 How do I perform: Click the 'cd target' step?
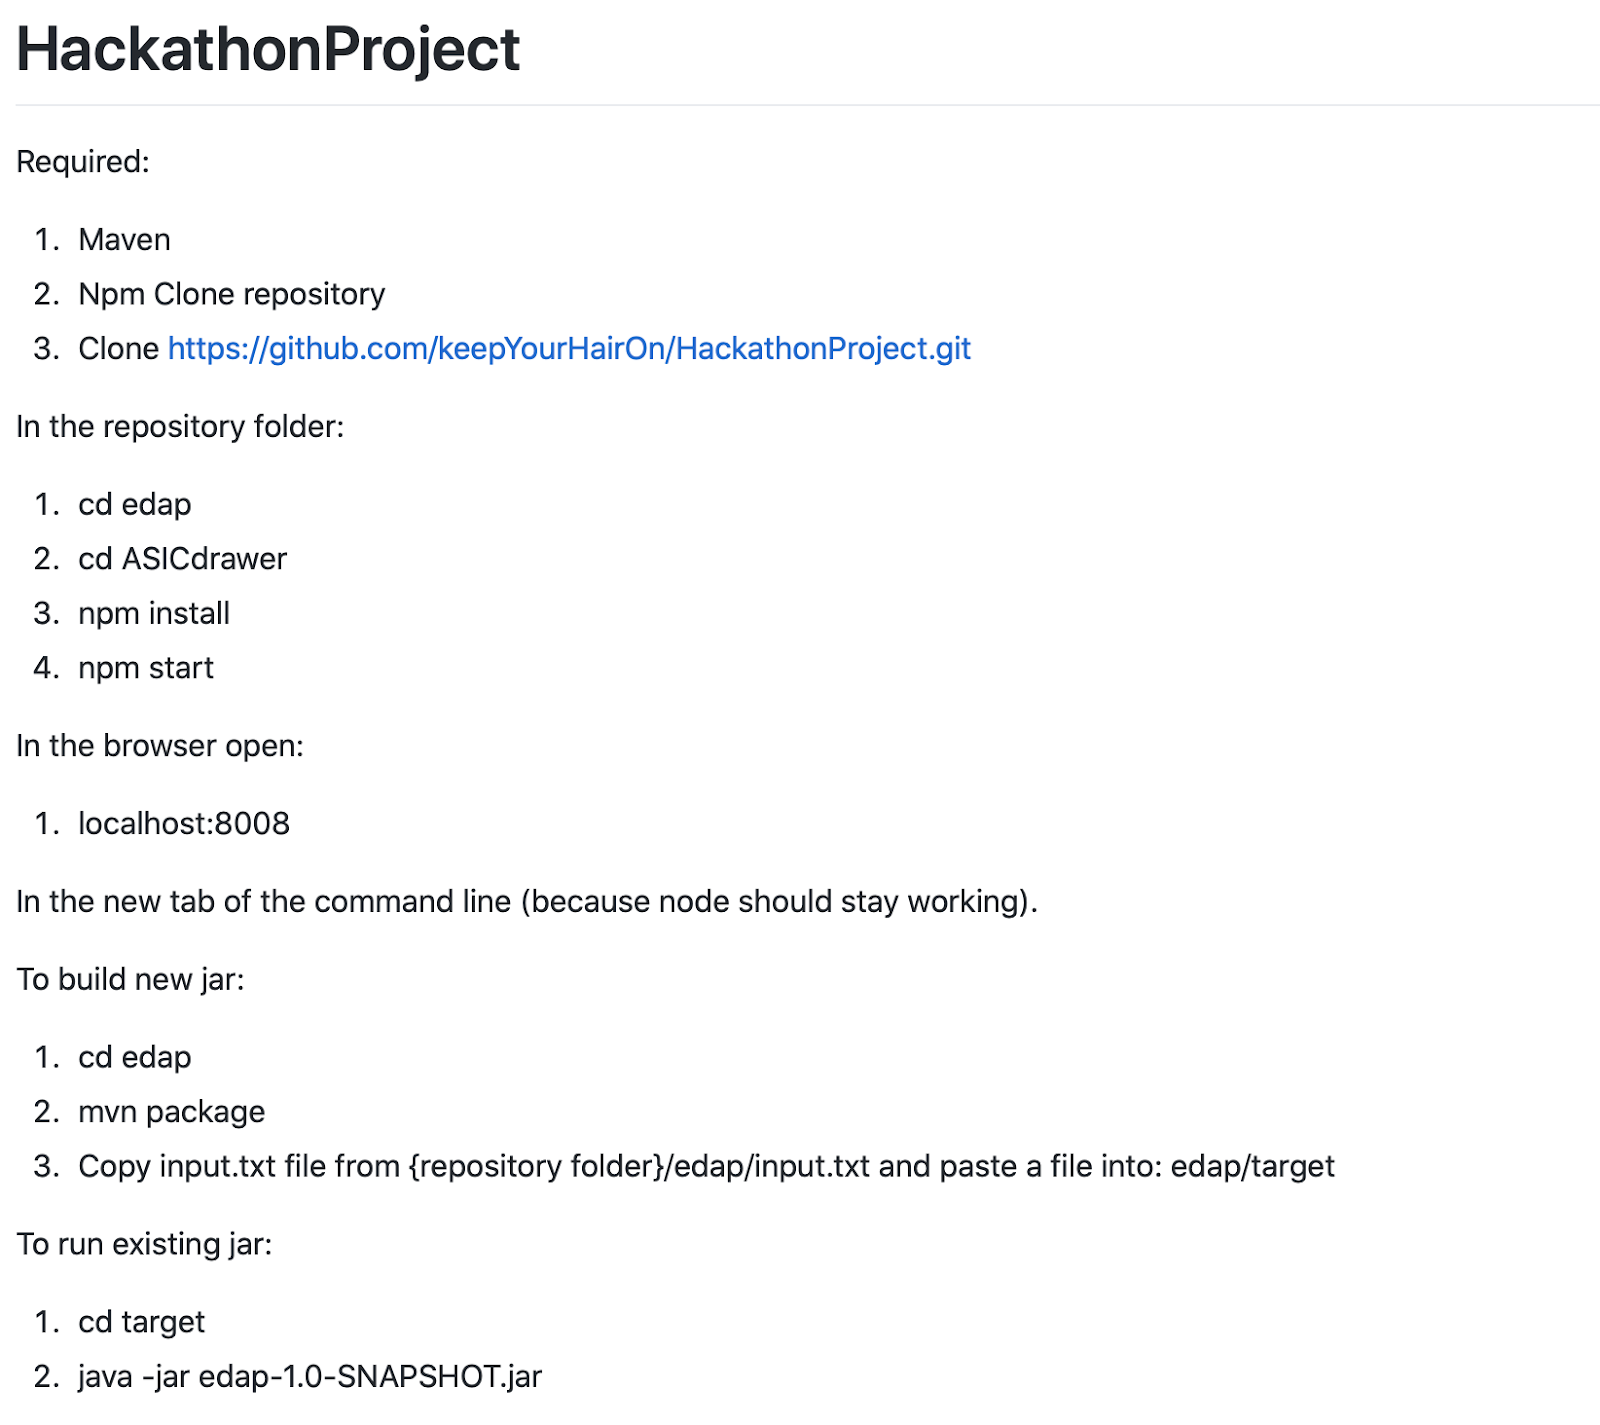(x=141, y=1322)
